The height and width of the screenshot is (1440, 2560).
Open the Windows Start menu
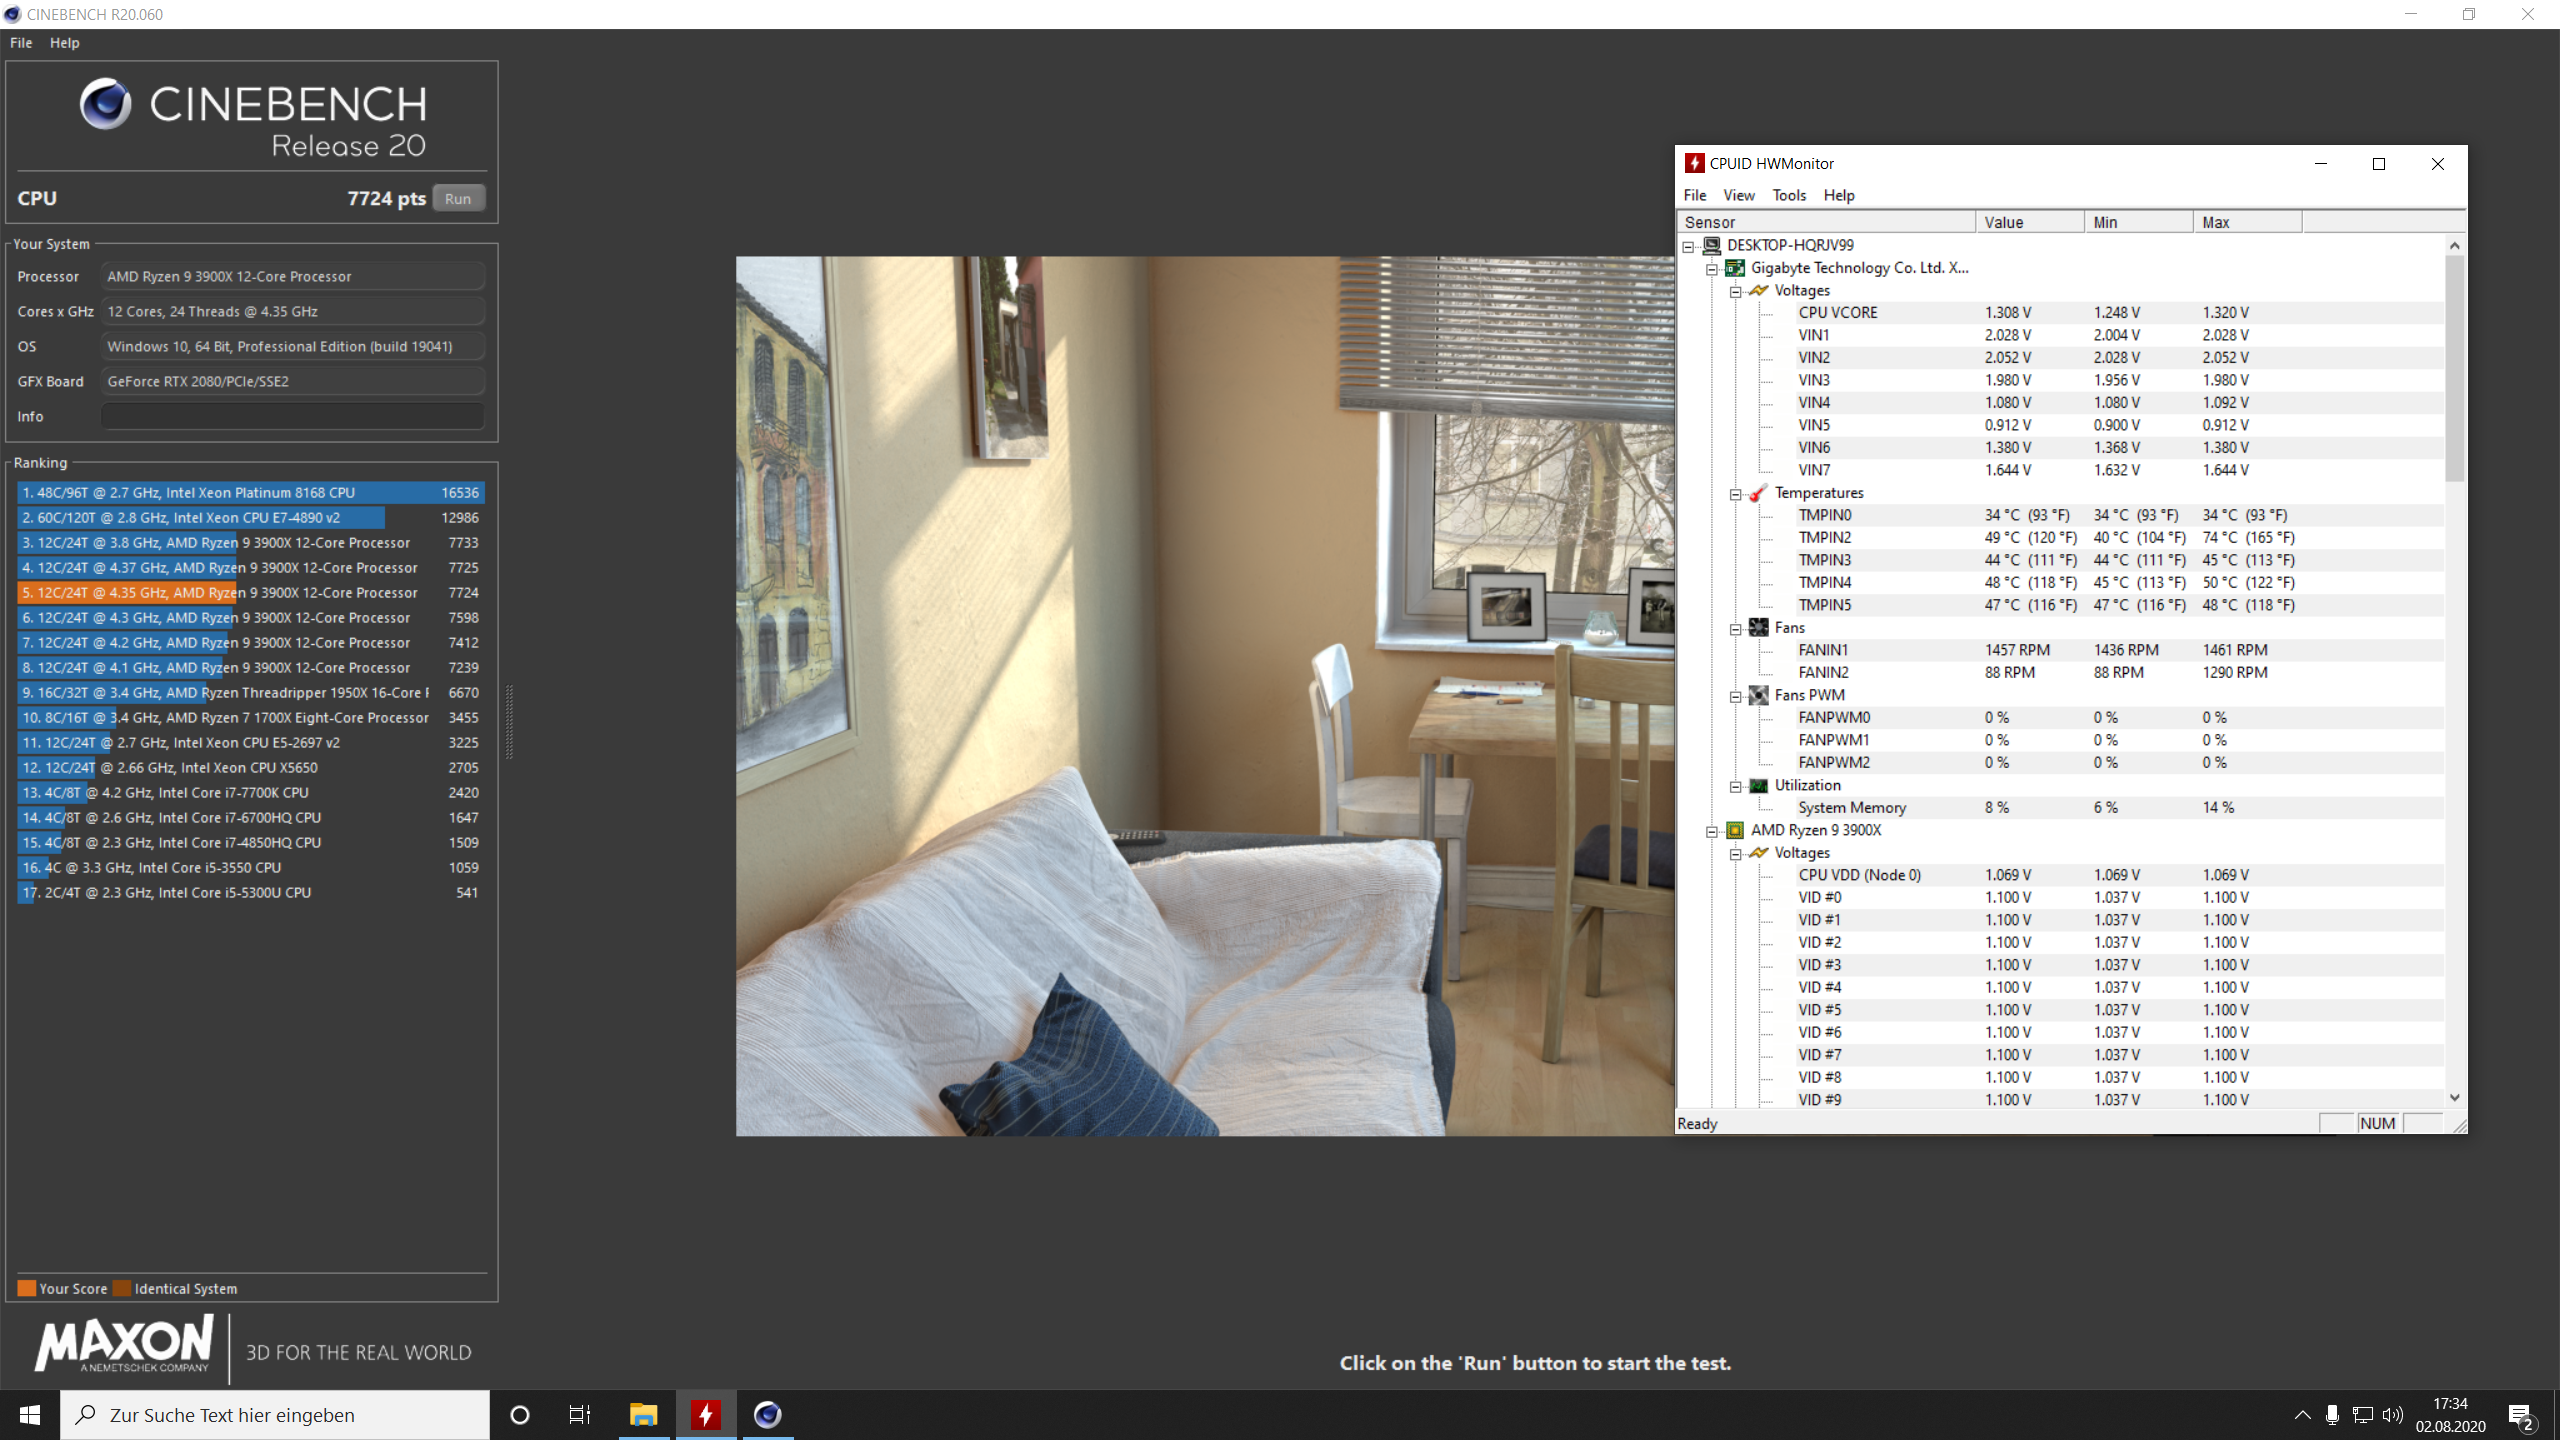[x=30, y=1414]
